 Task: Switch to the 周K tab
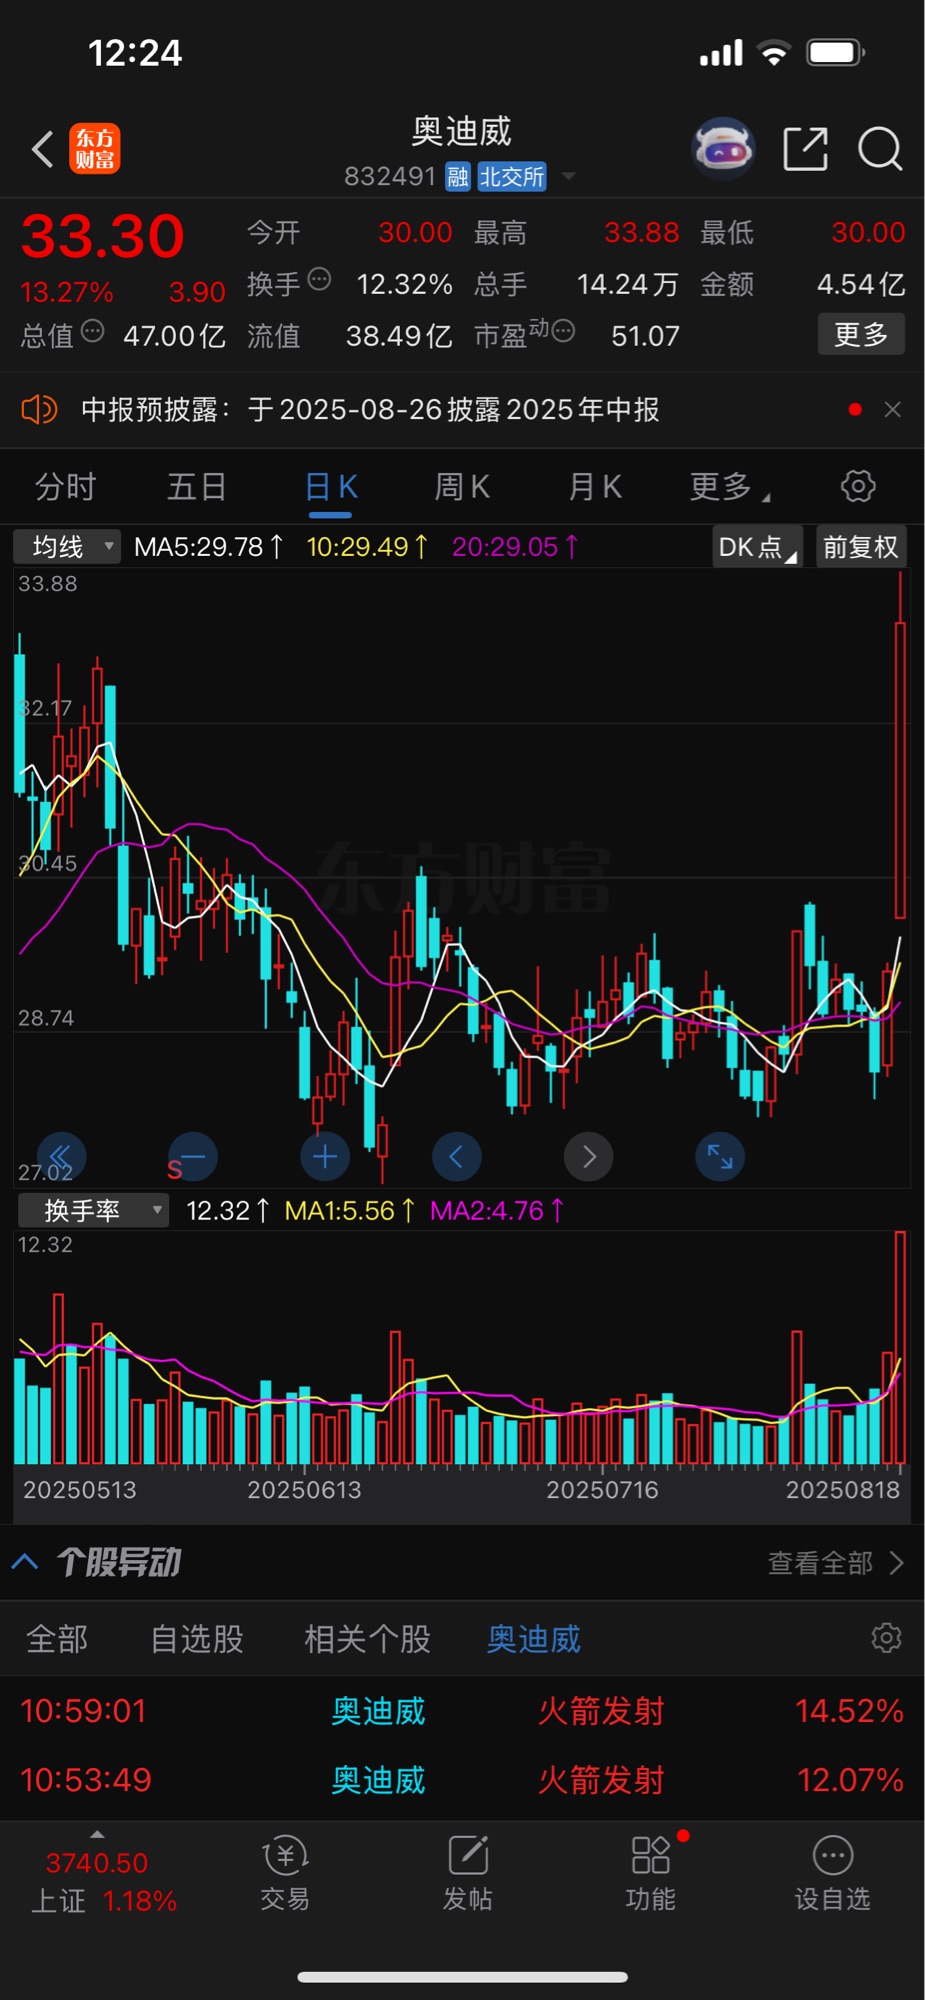point(462,487)
